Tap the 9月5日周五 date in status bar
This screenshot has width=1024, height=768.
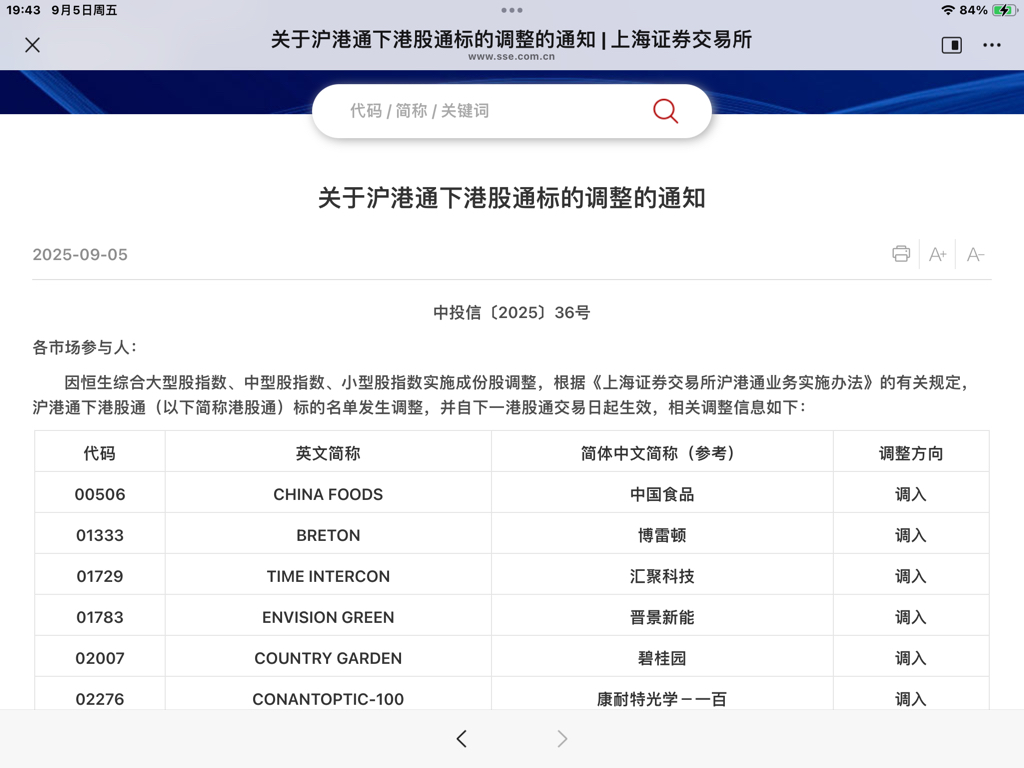(x=84, y=10)
